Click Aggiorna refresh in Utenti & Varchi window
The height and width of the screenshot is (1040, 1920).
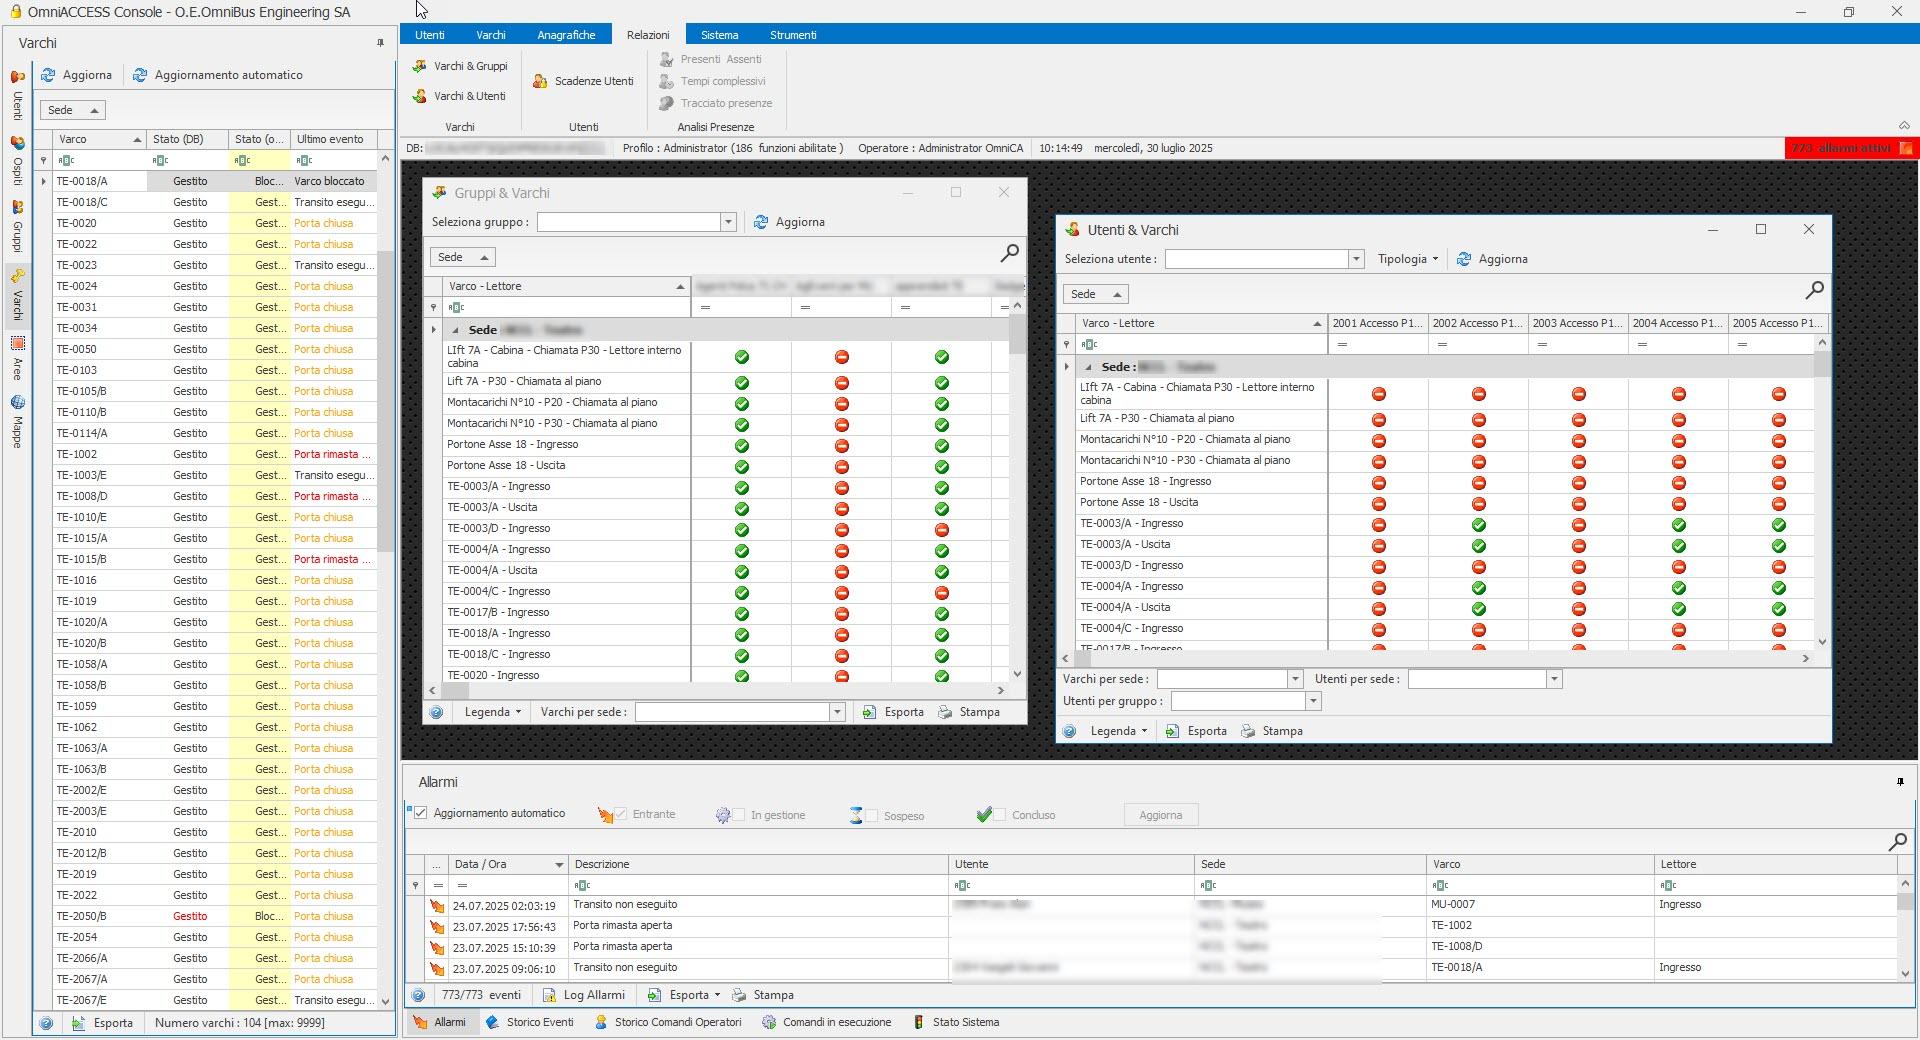point(1492,259)
